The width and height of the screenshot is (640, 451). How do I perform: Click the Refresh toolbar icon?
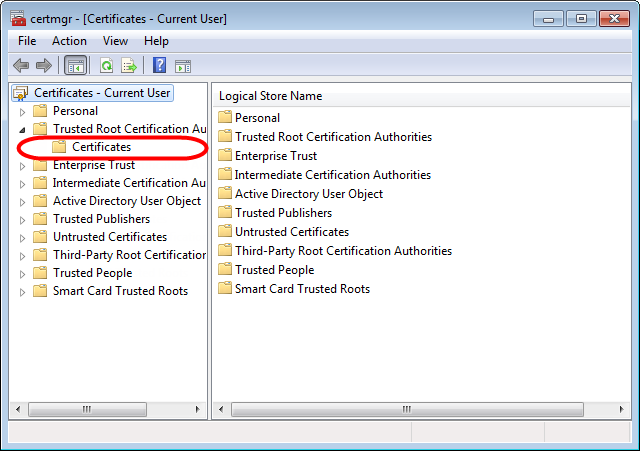coord(106,66)
